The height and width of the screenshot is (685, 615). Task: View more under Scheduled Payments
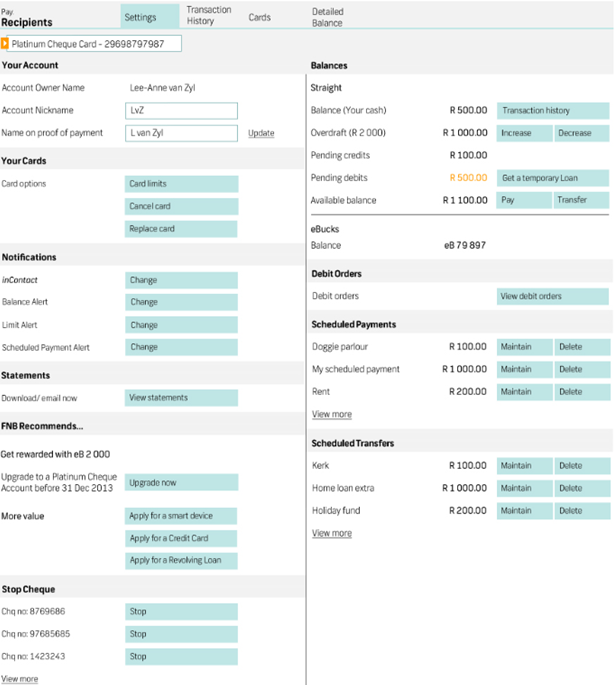pos(332,414)
